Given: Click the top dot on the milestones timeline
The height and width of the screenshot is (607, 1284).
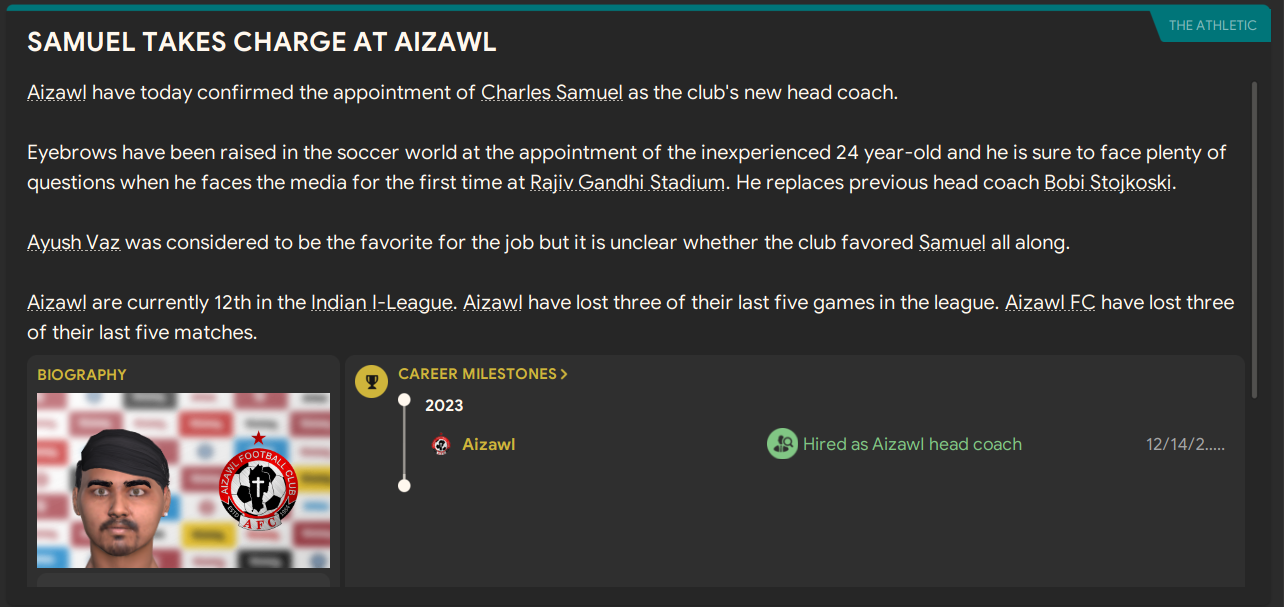Looking at the screenshot, I should click(x=404, y=400).
